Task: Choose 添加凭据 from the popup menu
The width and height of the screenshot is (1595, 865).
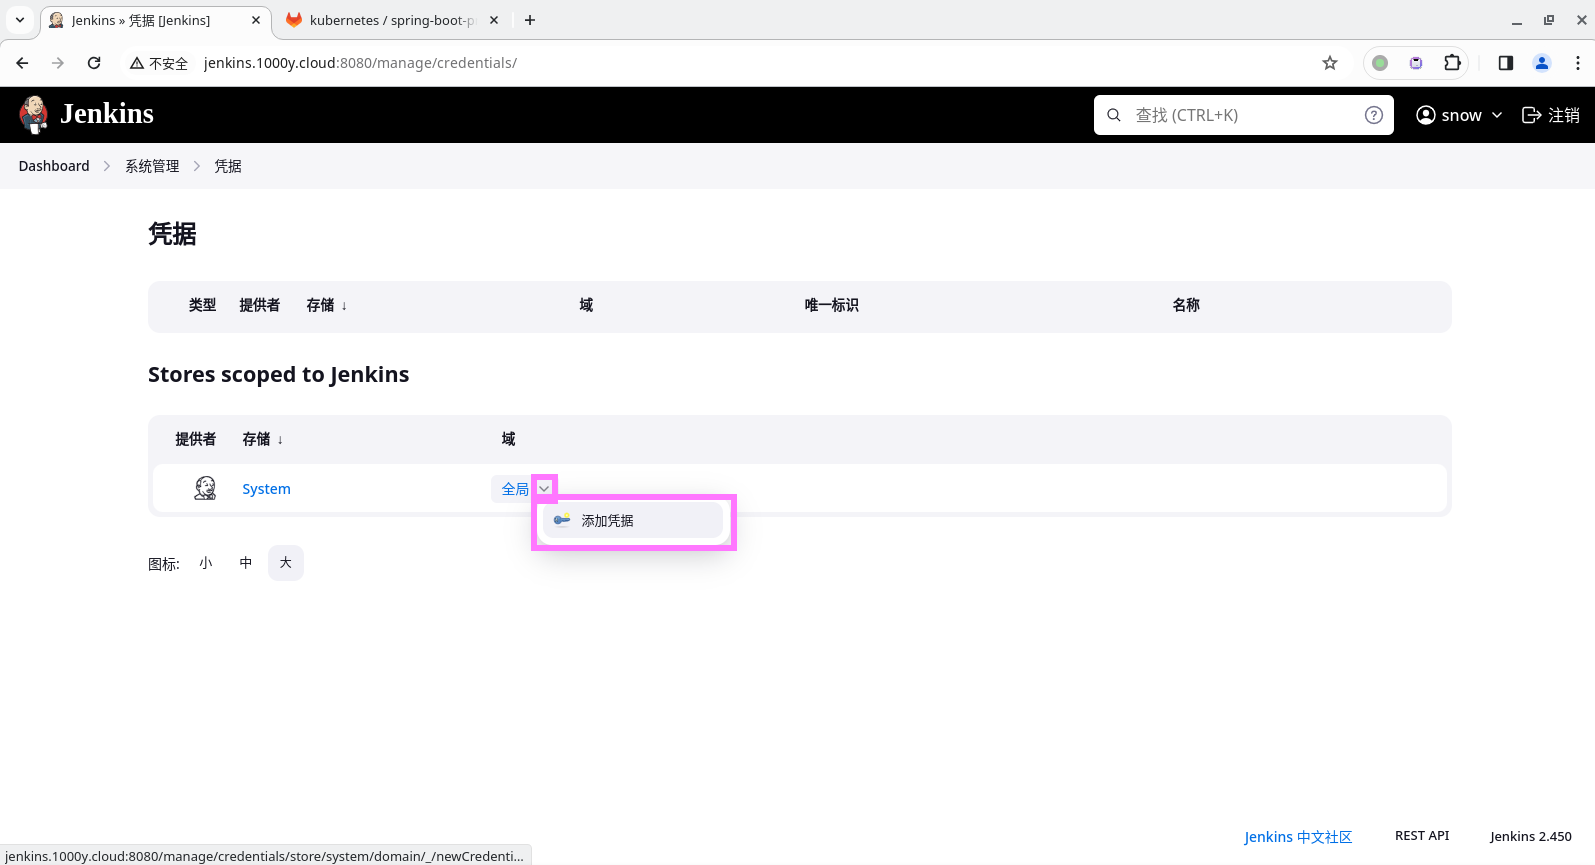Action: coord(633,520)
